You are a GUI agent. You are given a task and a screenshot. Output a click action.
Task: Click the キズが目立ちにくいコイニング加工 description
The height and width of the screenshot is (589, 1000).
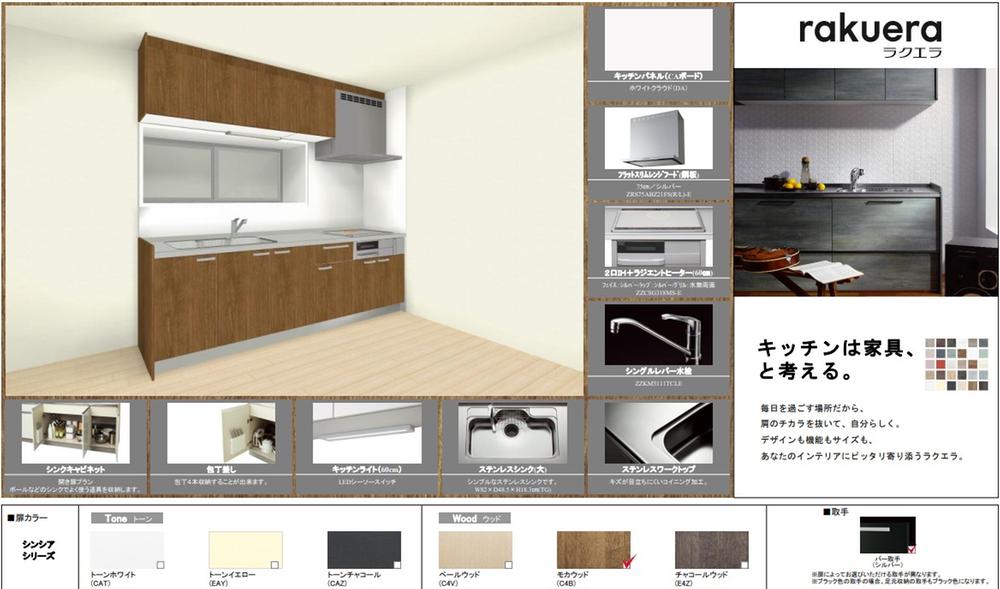pos(659,482)
